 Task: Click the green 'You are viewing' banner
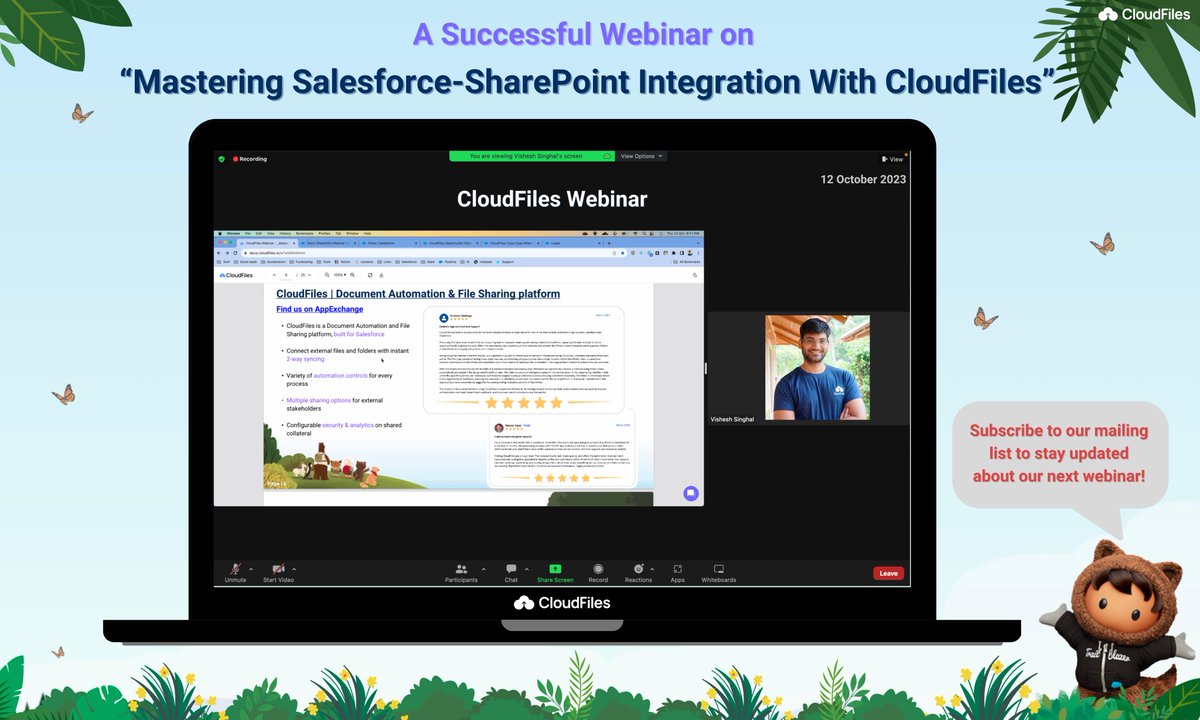(x=531, y=156)
